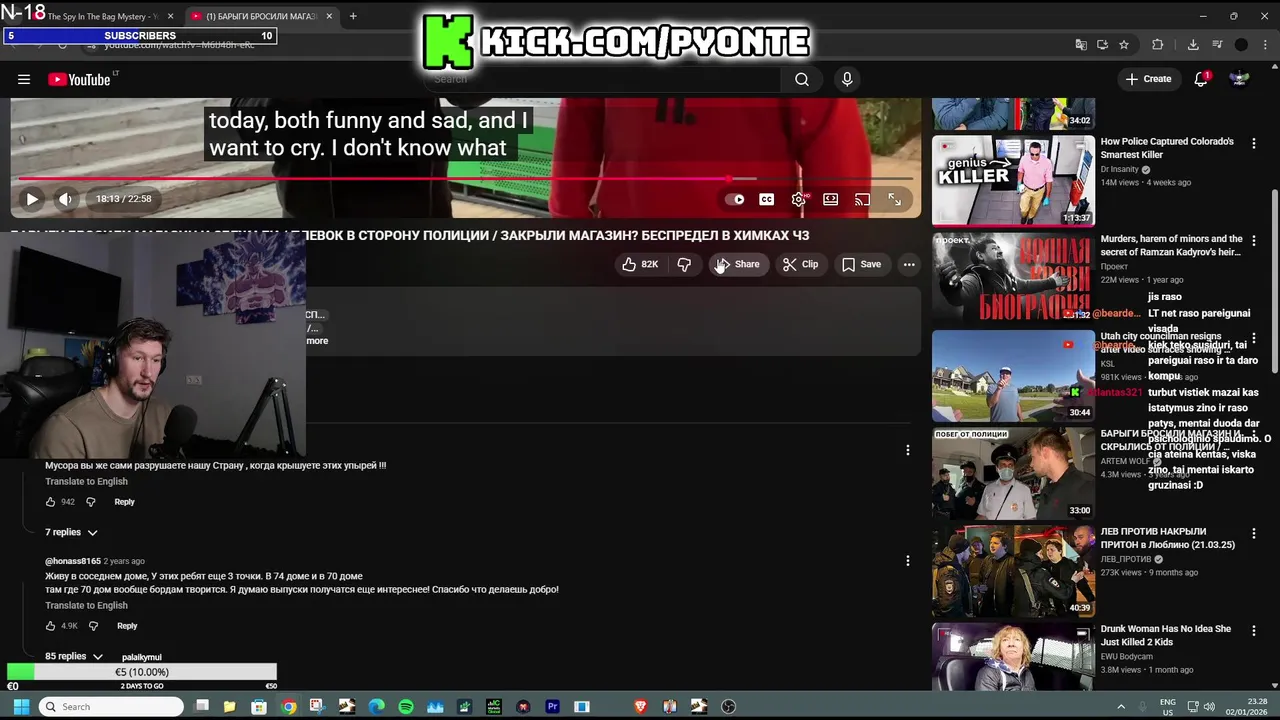Image resolution: width=1280 pixels, height=720 pixels.
Task: Open browser downloads
Action: (1193, 45)
